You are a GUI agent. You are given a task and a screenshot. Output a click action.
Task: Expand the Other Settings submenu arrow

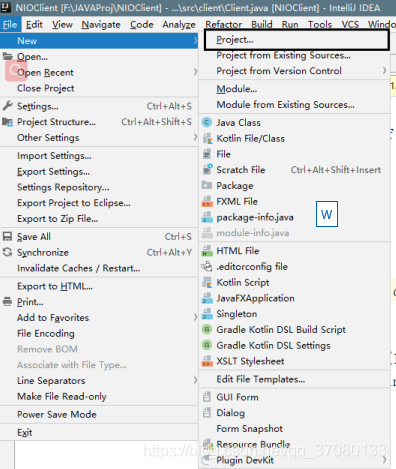[195, 137]
